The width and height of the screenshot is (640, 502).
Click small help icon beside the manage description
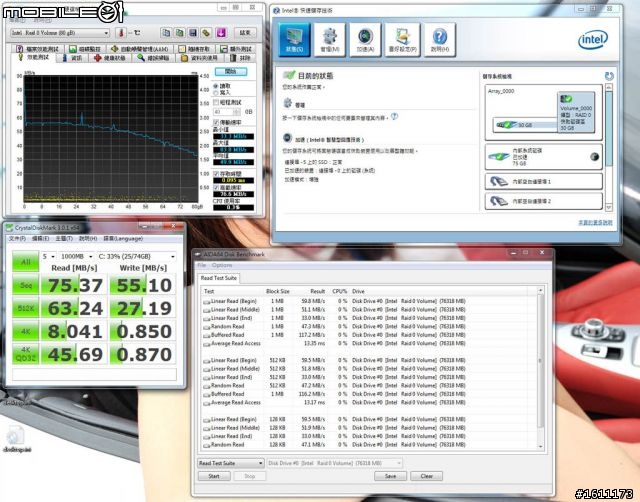[x=394, y=117]
